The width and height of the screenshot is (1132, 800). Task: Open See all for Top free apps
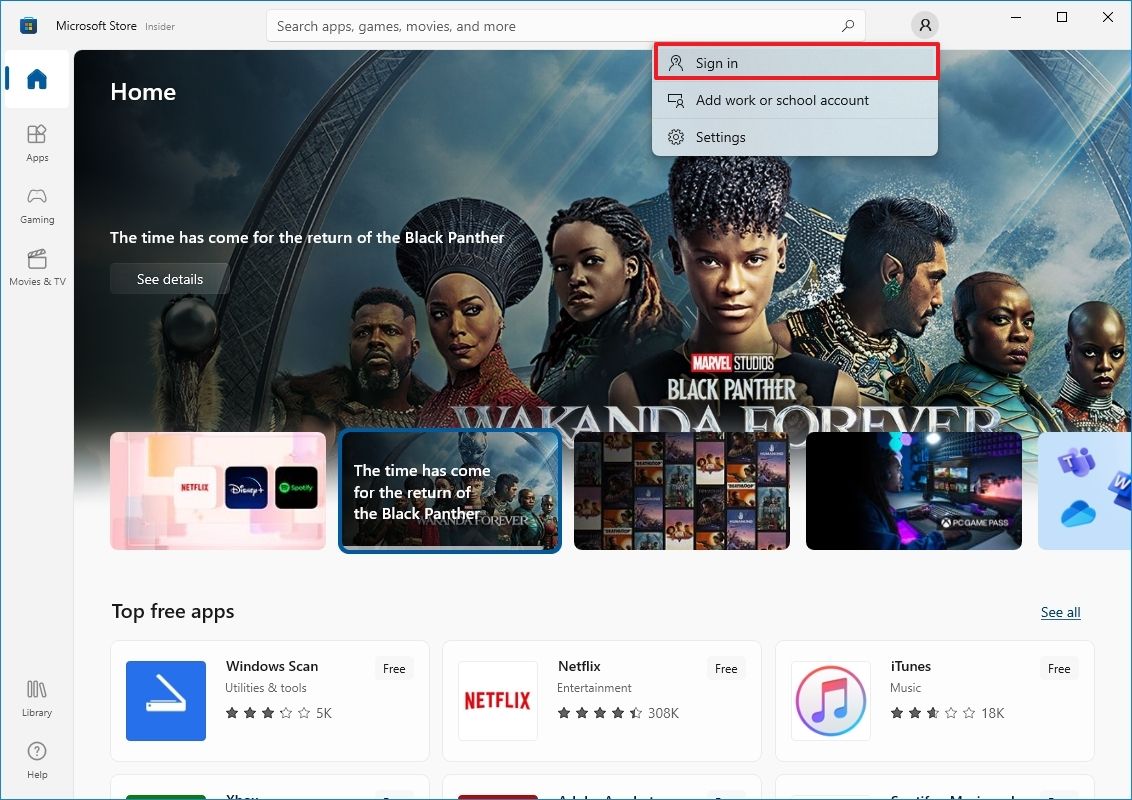(1060, 612)
